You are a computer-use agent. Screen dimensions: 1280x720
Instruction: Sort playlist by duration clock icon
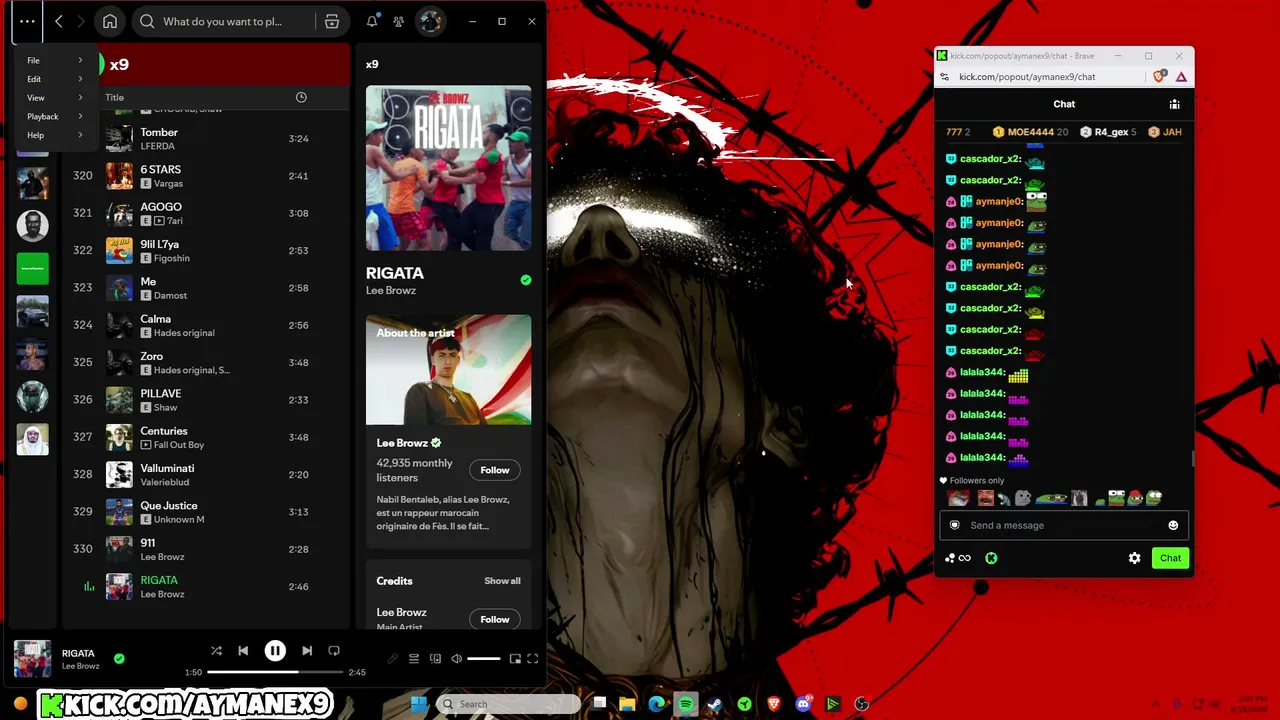[x=301, y=97]
